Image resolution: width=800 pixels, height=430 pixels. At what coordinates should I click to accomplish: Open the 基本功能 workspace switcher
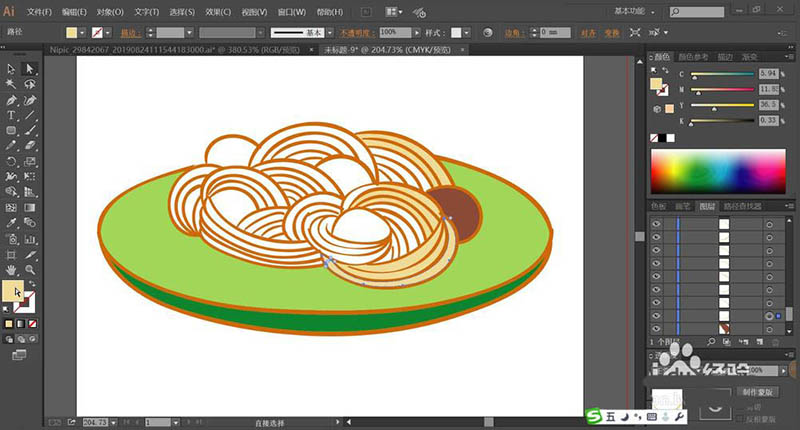point(634,11)
